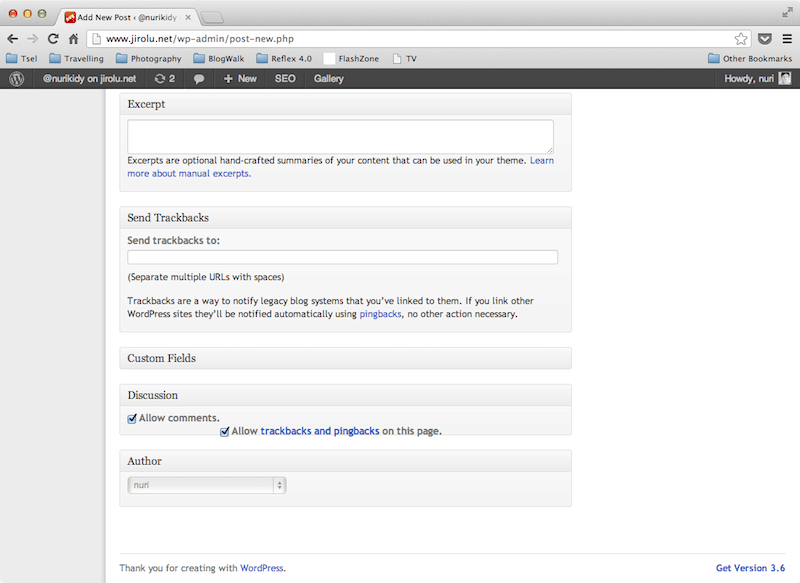Expand the Custom Fields panel
Viewport: 800px width, 583px height.
(345, 358)
